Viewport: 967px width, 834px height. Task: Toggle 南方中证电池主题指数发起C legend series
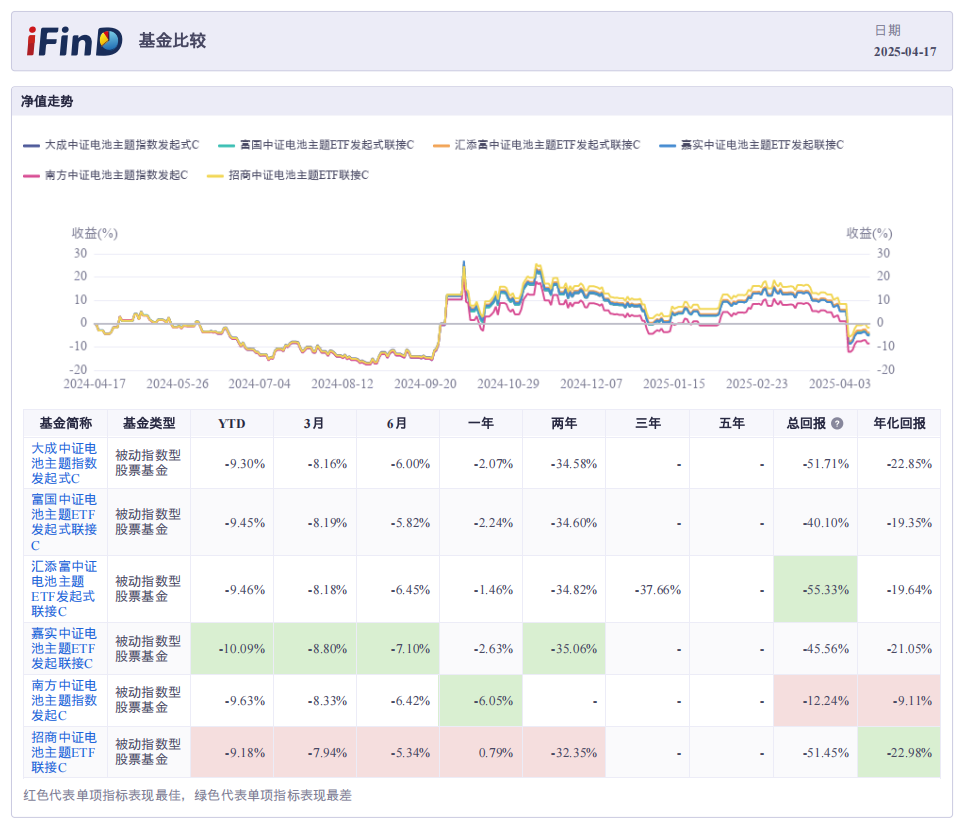pyautogui.click(x=105, y=175)
